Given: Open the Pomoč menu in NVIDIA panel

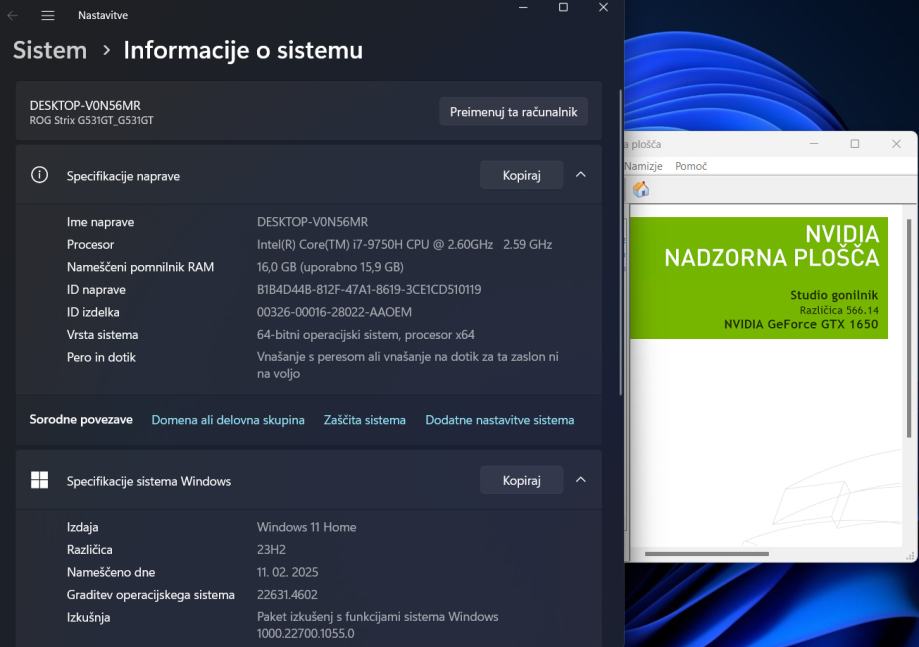Looking at the screenshot, I should pos(691,166).
